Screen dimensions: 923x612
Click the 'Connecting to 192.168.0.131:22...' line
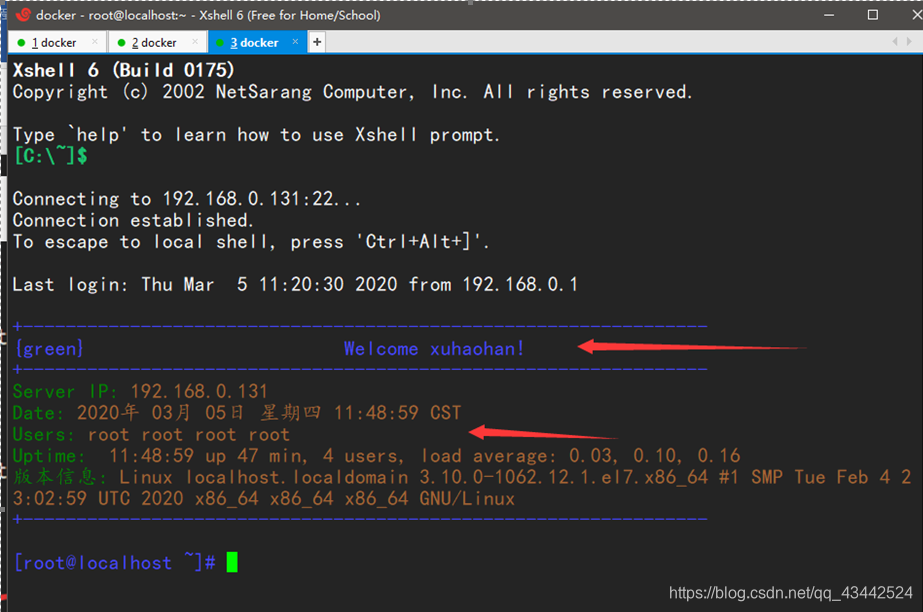pyautogui.click(x=186, y=199)
